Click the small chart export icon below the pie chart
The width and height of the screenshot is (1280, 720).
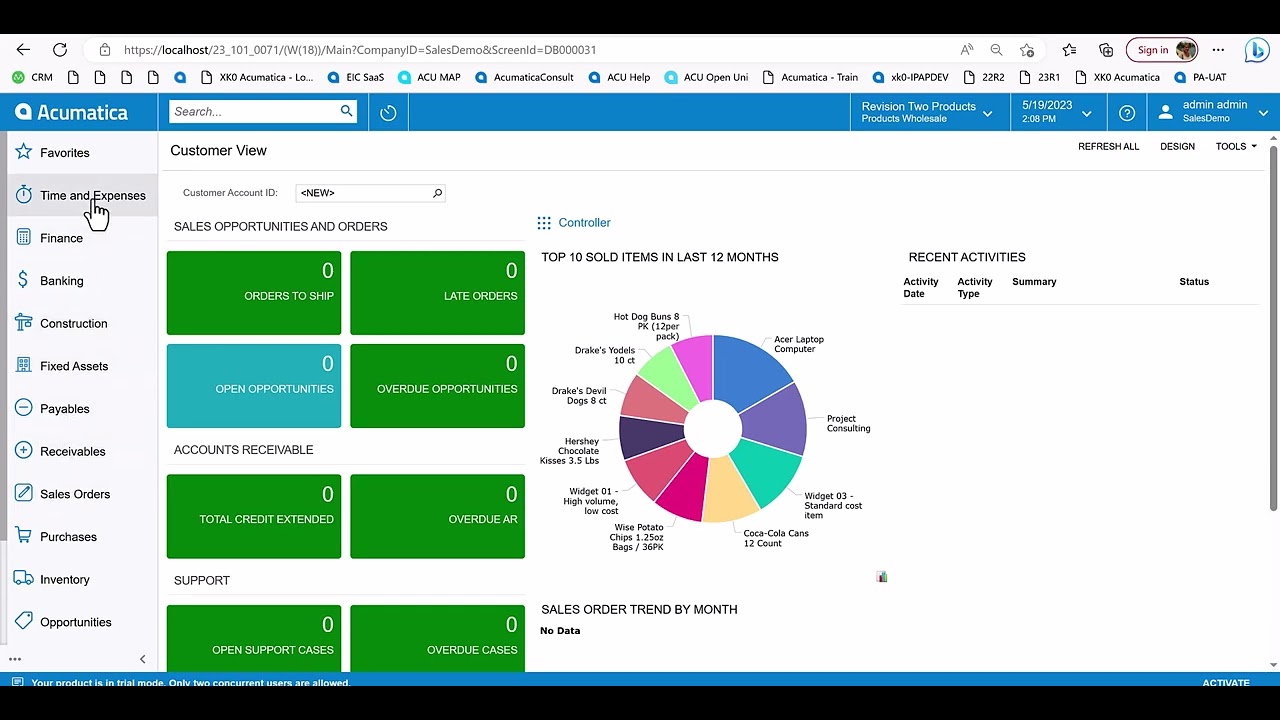(x=882, y=577)
